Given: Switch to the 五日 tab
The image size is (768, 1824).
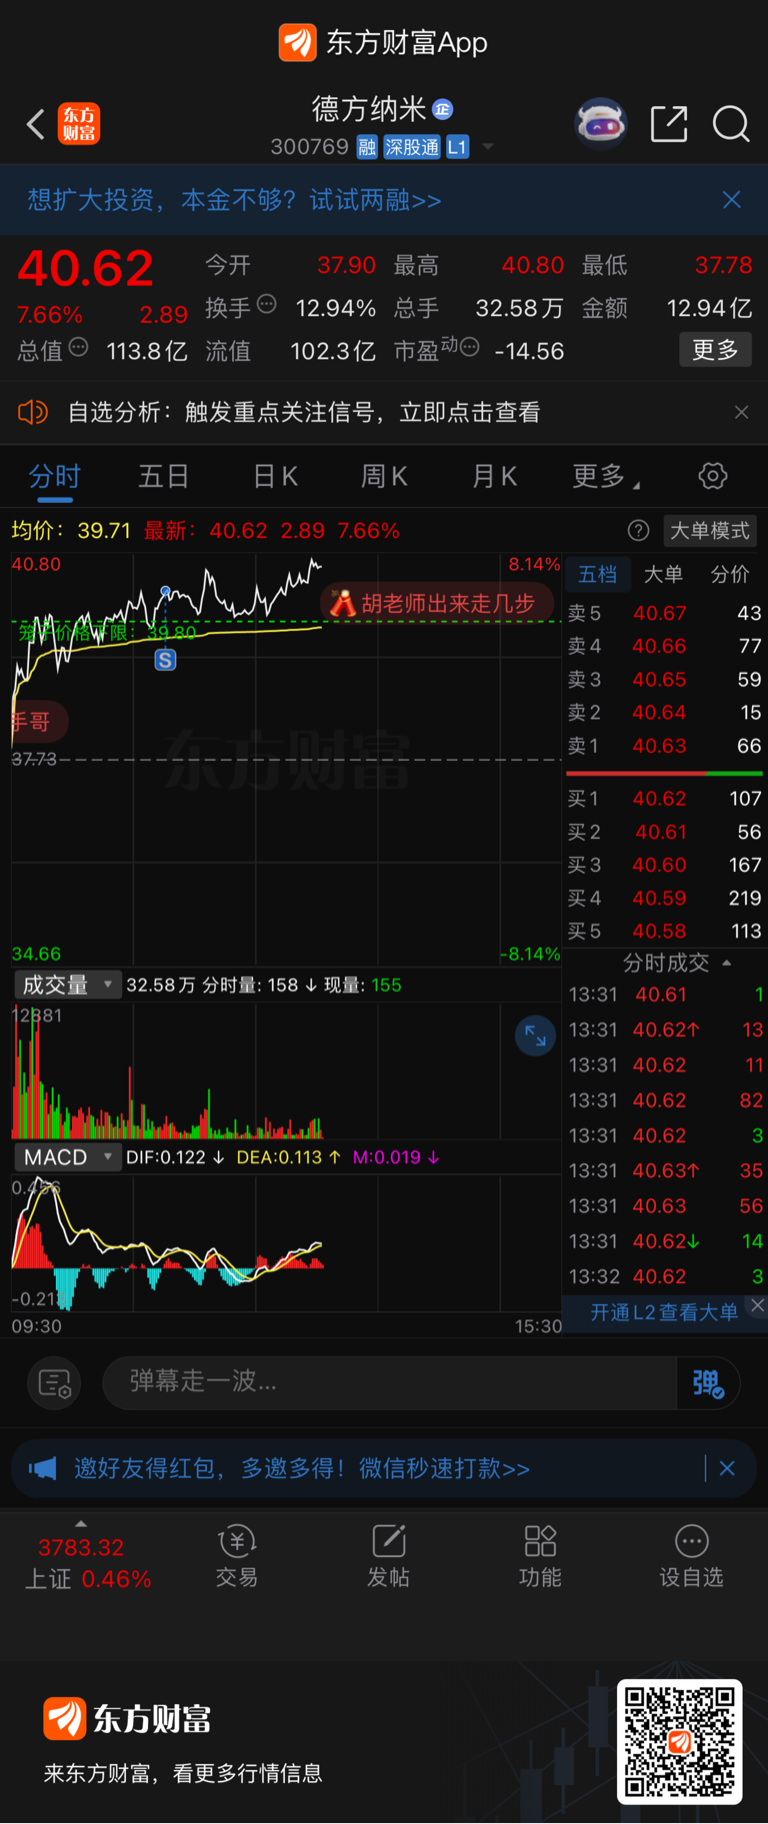Looking at the screenshot, I should [x=163, y=476].
